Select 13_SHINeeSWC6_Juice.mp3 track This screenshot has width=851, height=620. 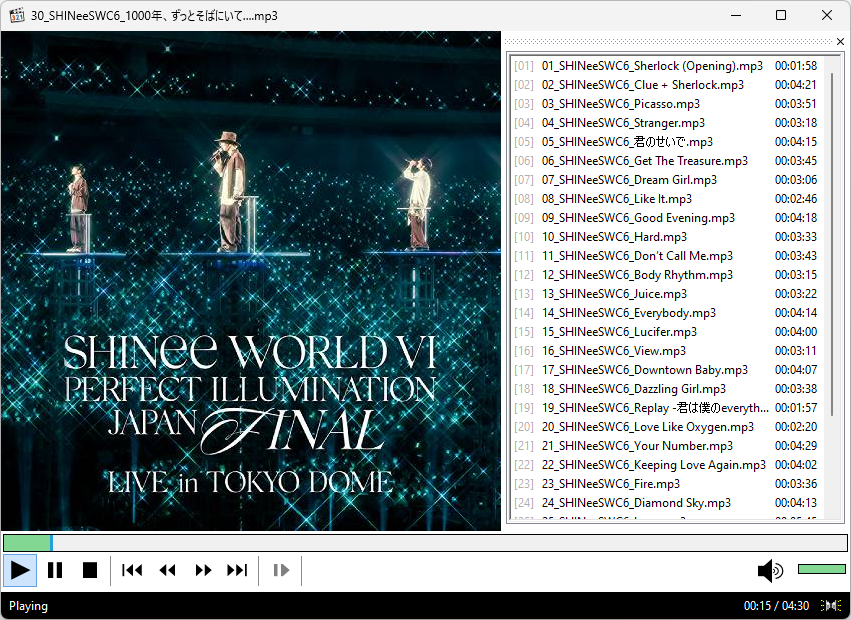coord(666,294)
